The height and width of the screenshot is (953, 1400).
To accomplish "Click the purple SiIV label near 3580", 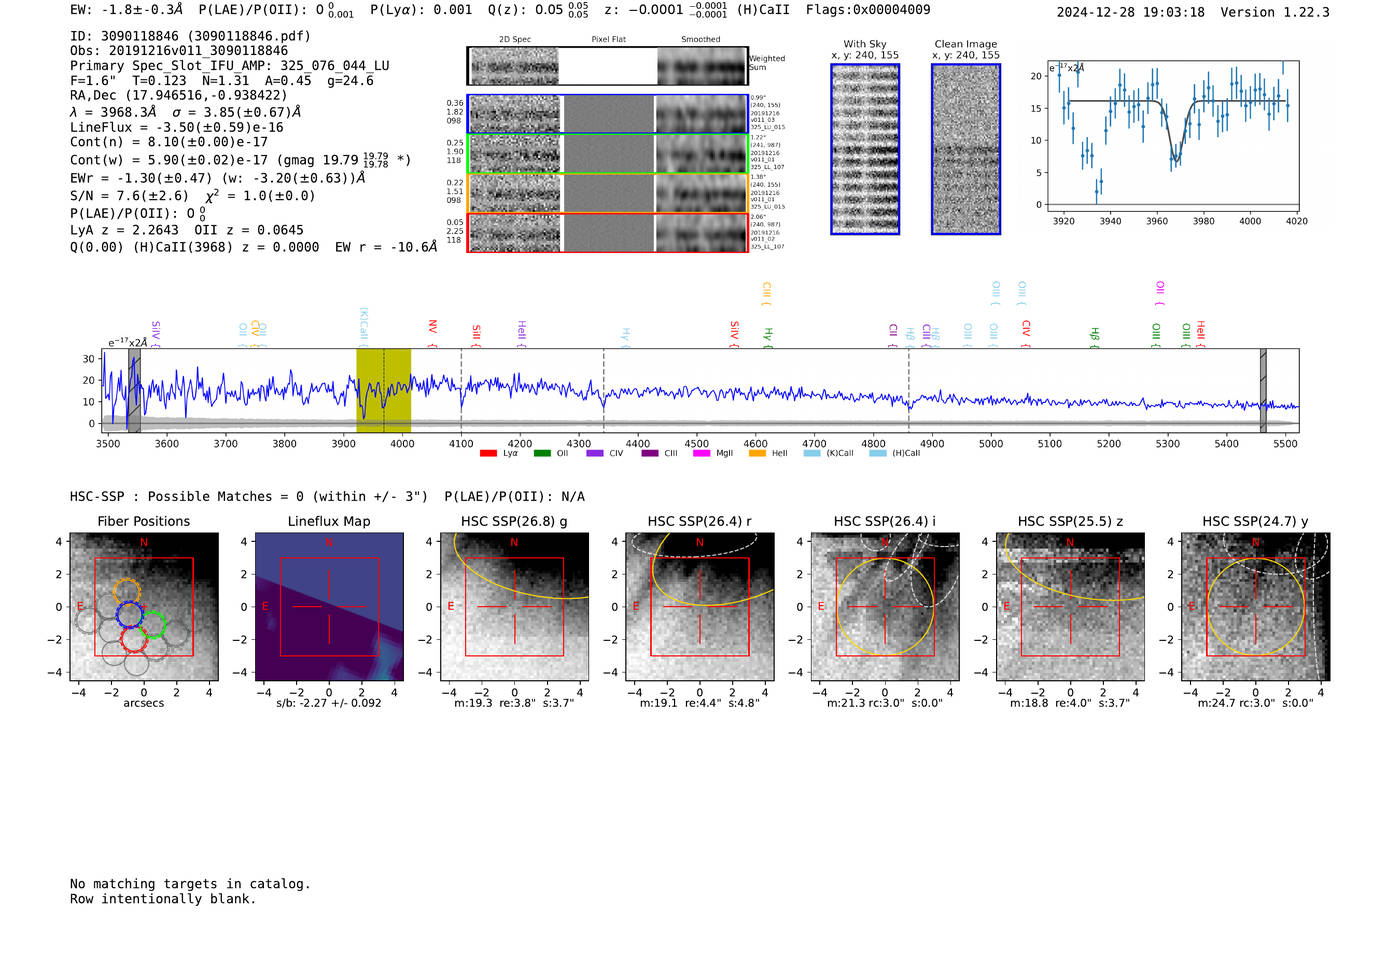I will [155, 334].
